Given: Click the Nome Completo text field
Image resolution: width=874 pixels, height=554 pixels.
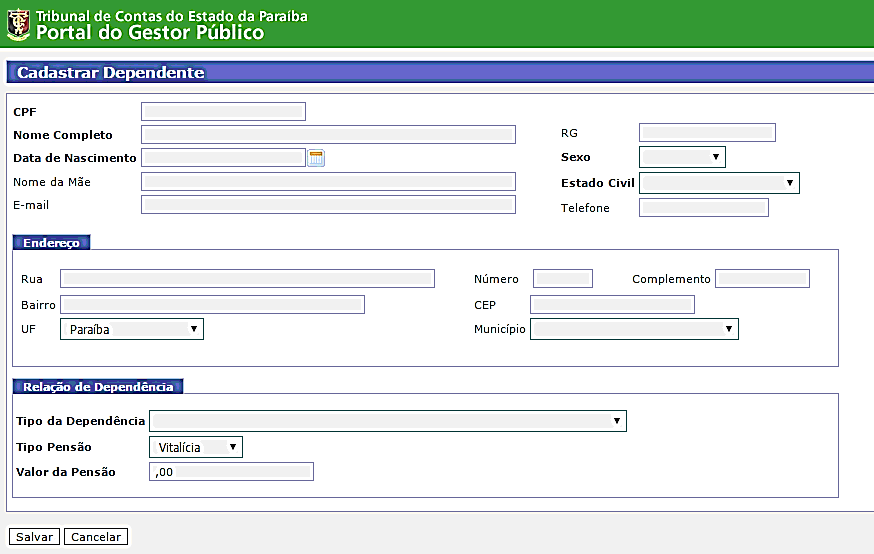Looking at the screenshot, I should pyautogui.click(x=328, y=135).
